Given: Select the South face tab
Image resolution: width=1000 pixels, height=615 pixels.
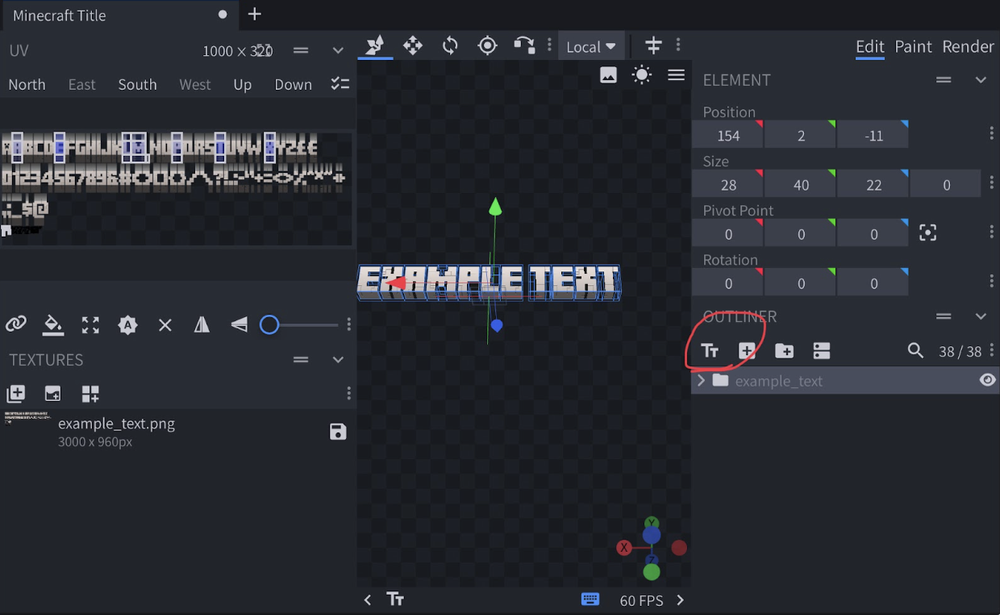Looking at the screenshot, I should (x=137, y=84).
